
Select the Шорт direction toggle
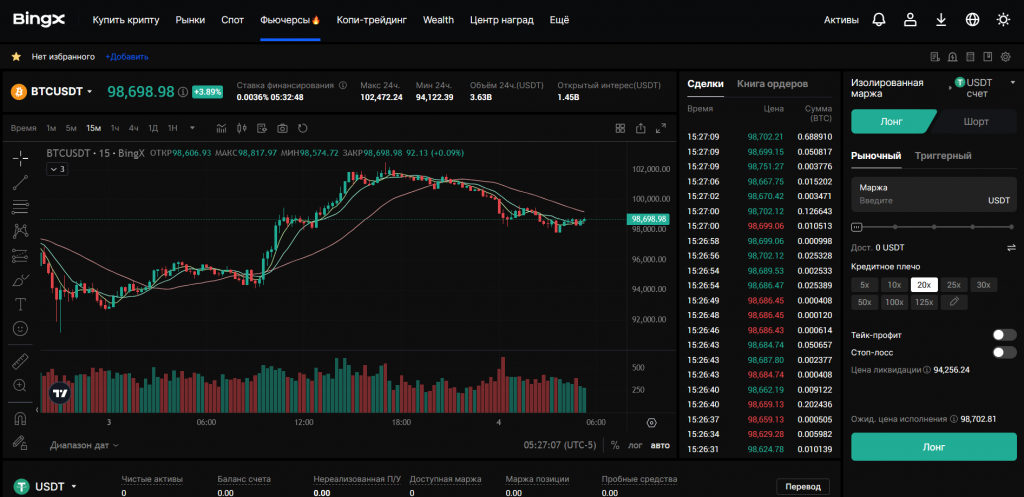tap(976, 121)
